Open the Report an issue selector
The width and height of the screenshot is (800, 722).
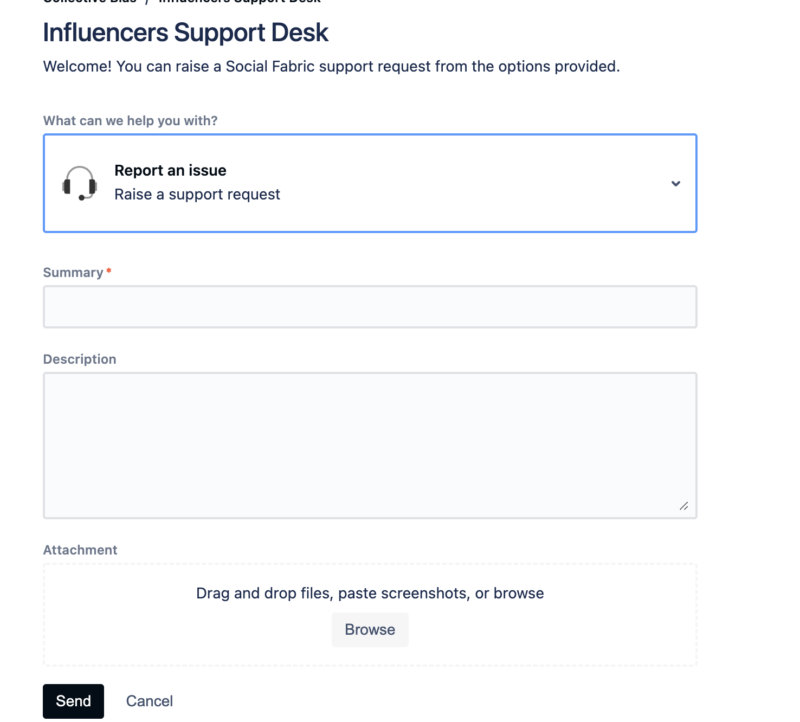(370, 183)
